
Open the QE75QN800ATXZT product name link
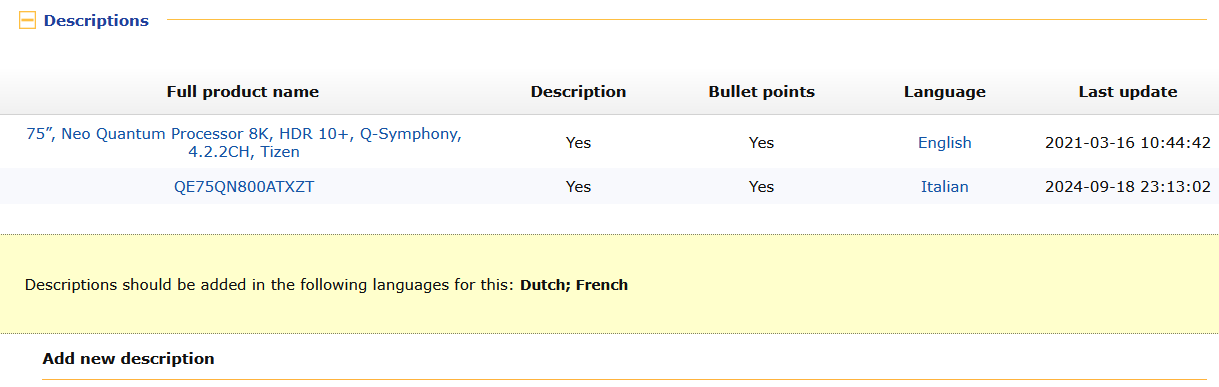[243, 187]
